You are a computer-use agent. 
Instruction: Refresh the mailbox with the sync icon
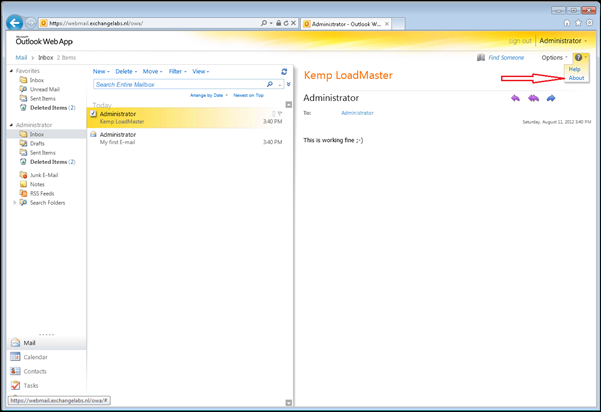(284, 72)
